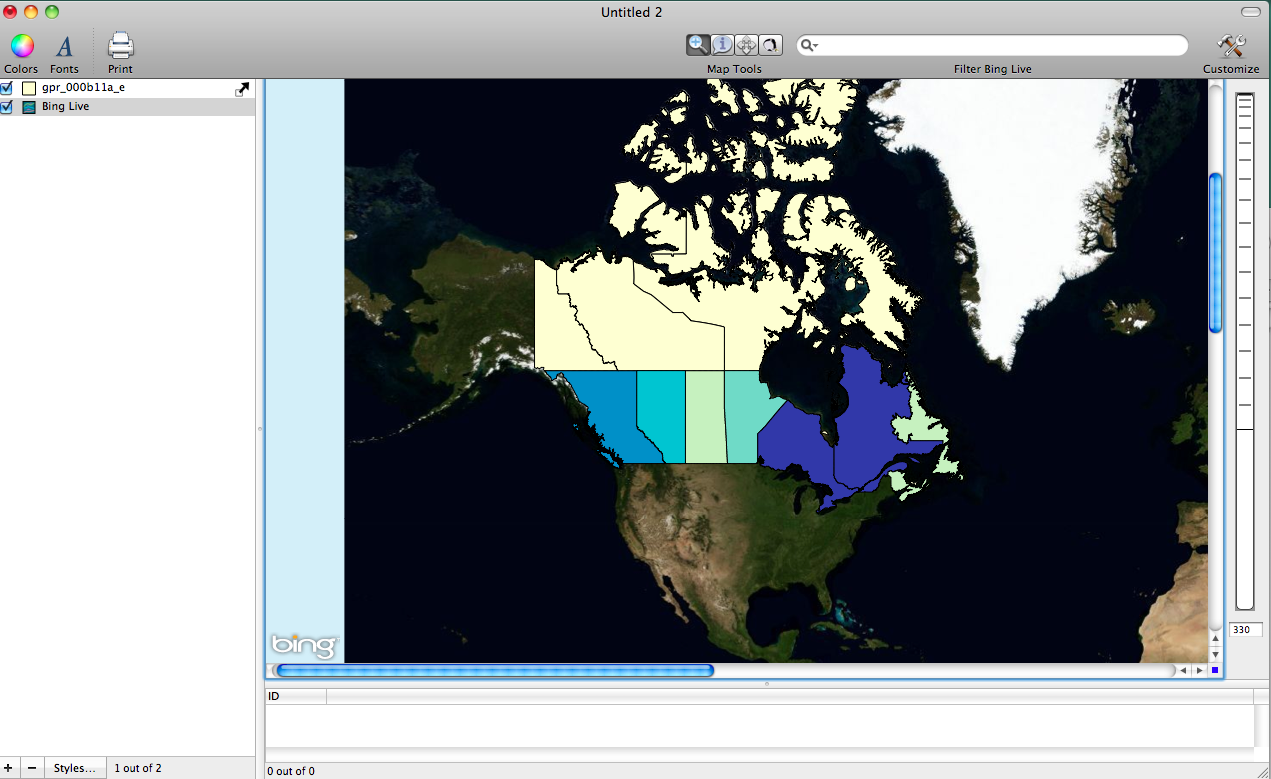This screenshot has height=779, width=1271.
Task: Open the search field magnifier dropdown
Action: pyautogui.click(x=807, y=45)
